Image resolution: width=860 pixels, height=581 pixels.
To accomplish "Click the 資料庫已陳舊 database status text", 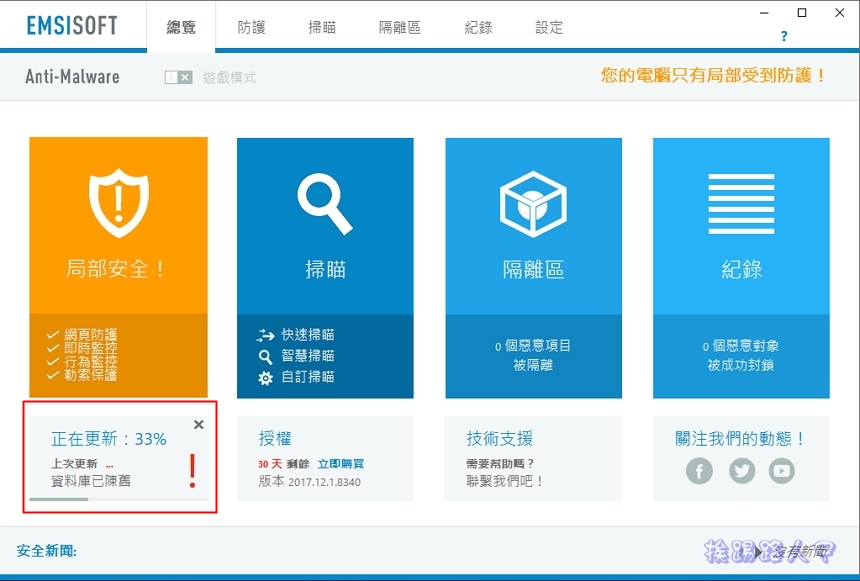I will point(90,481).
